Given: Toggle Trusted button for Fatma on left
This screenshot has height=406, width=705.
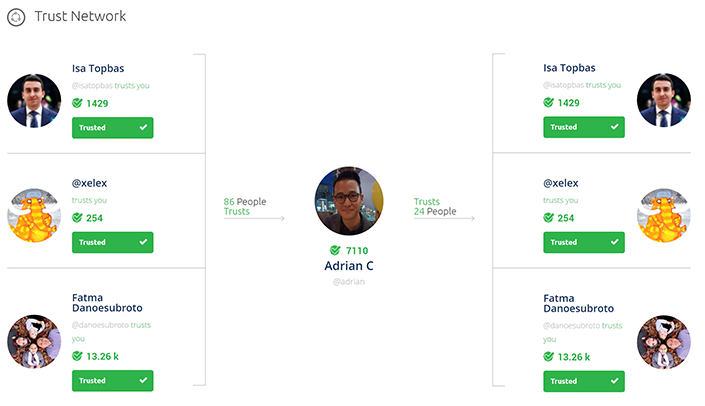Looking at the screenshot, I should 112,381.
